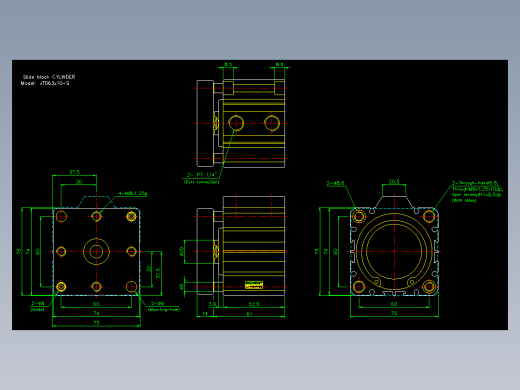Pick the '2- PT 1/4"' leader annotation
The width and height of the screenshot is (520, 390).
pyautogui.click(x=202, y=175)
